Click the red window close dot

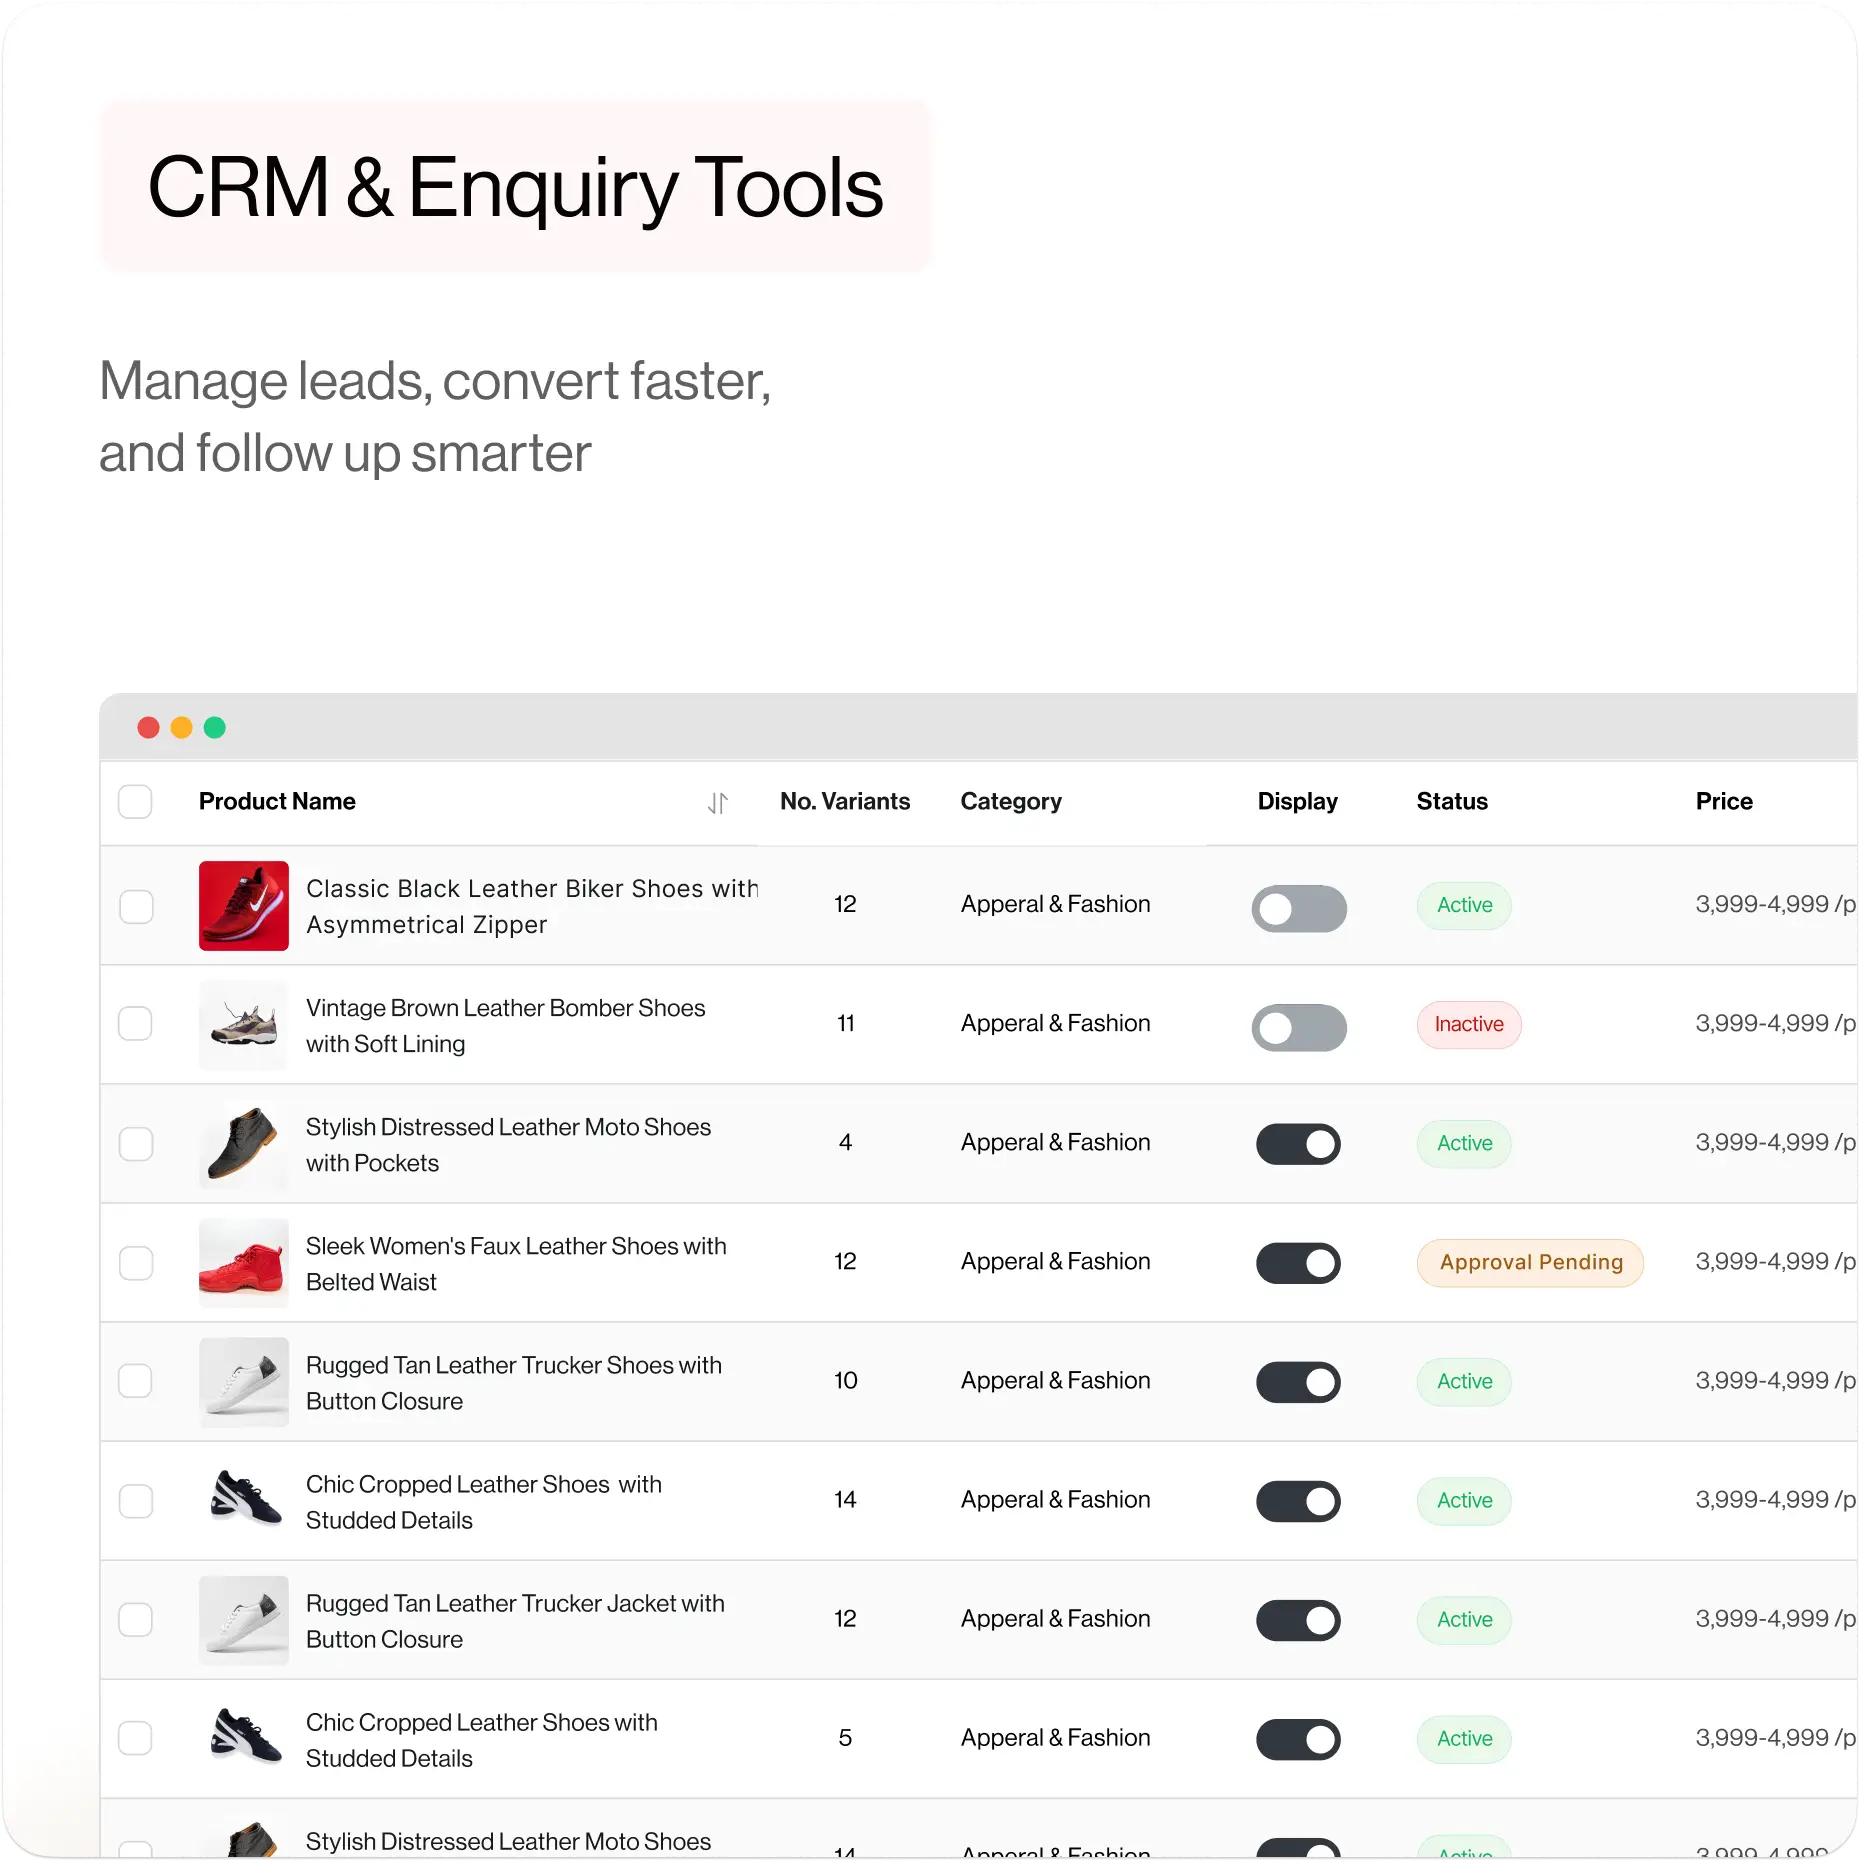tap(148, 727)
